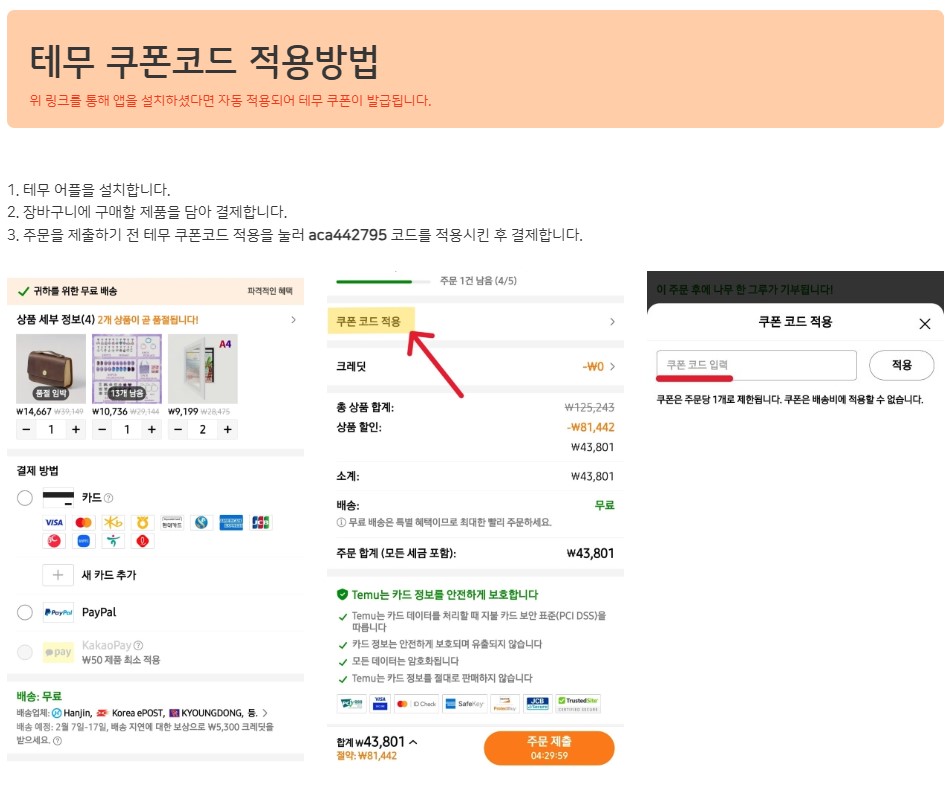Close the 쿠폰 코드 적용 dialog
The image size is (951, 793).
click(x=924, y=324)
